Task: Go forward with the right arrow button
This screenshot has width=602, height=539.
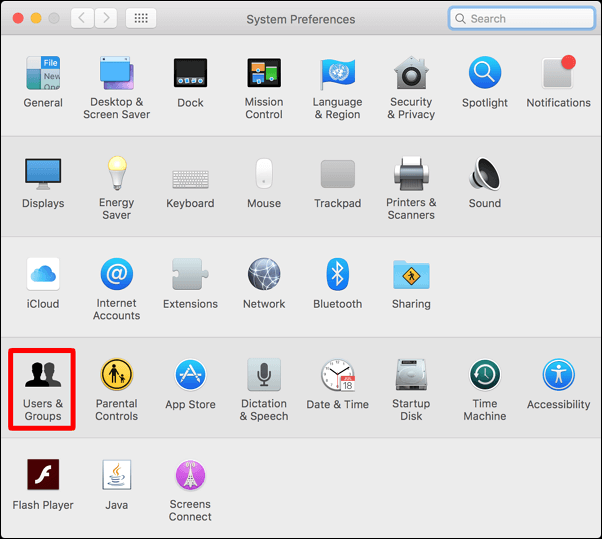Action: tap(106, 18)
